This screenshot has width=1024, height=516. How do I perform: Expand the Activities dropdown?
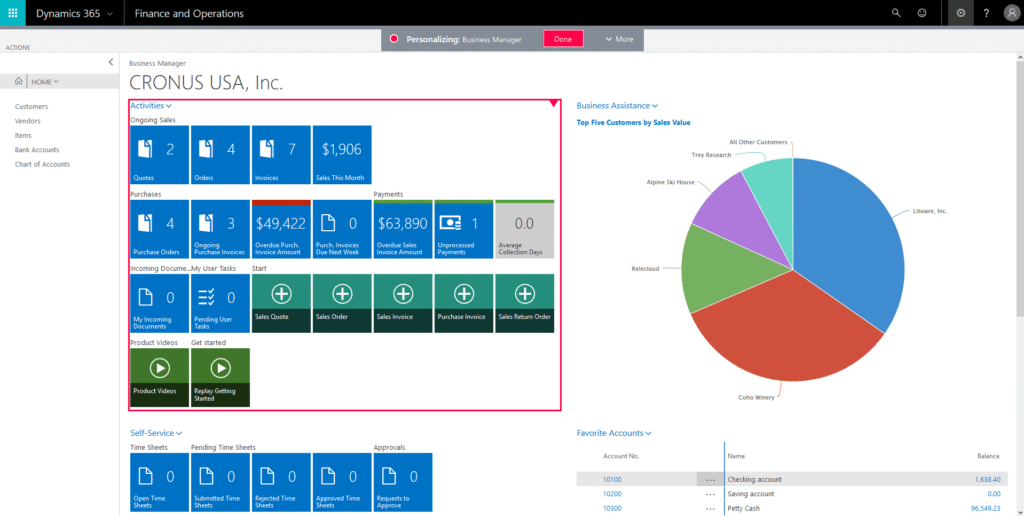(x=151, y=105)
